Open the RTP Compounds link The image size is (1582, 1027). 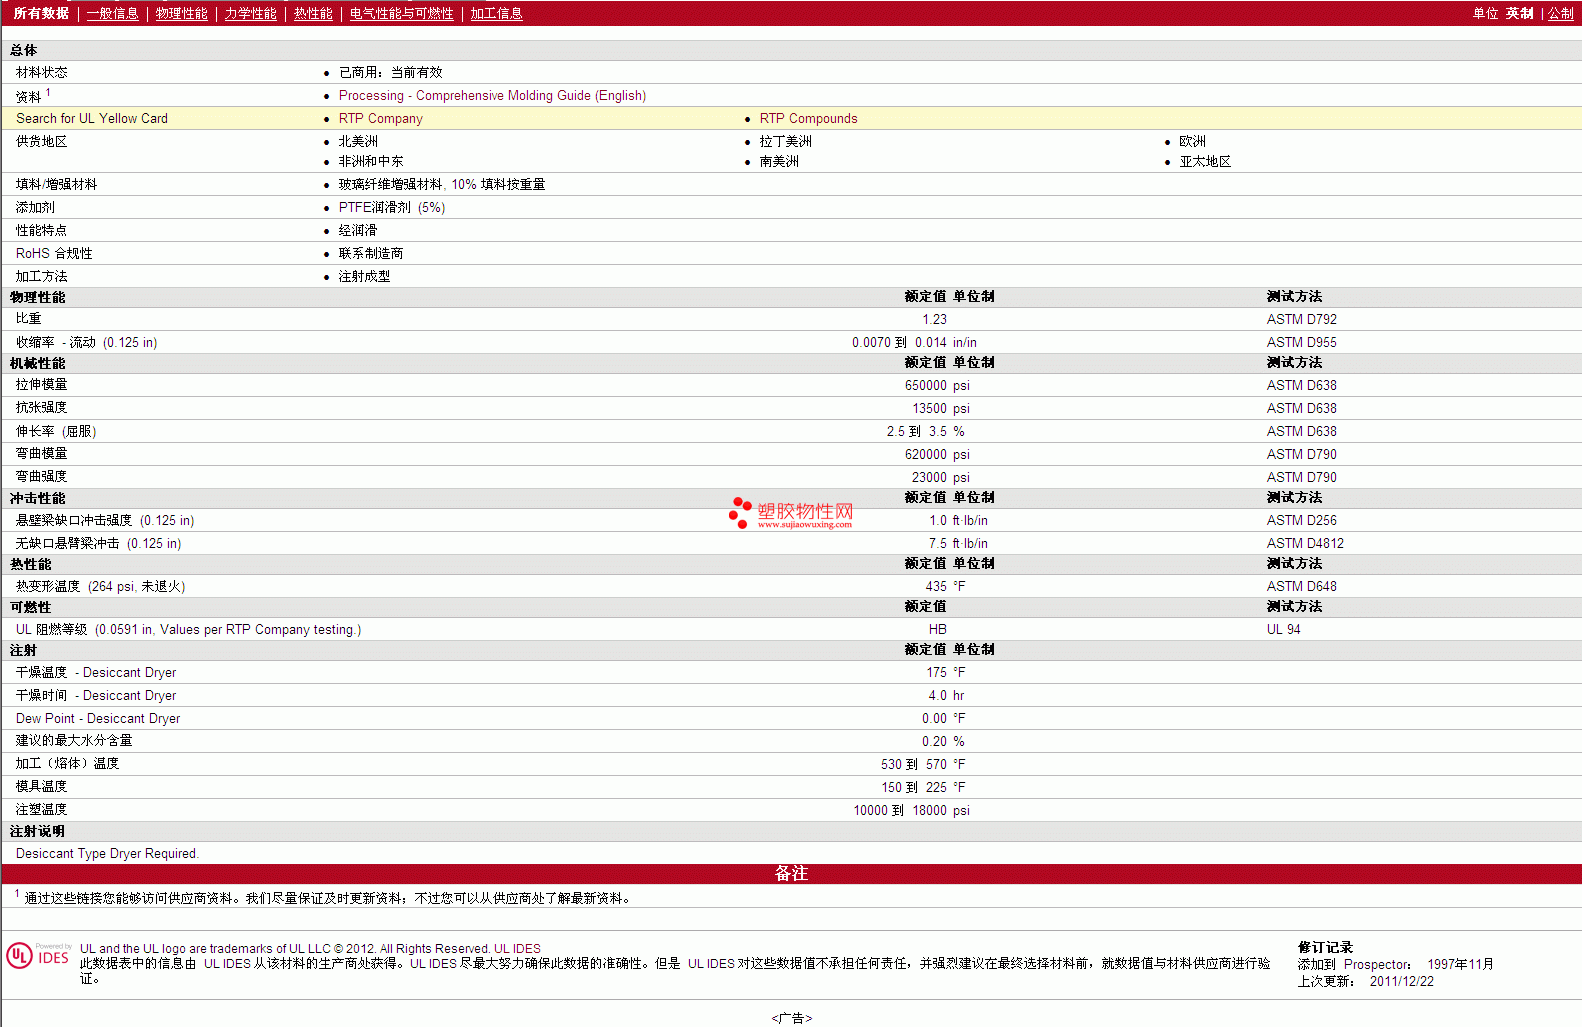808,119
